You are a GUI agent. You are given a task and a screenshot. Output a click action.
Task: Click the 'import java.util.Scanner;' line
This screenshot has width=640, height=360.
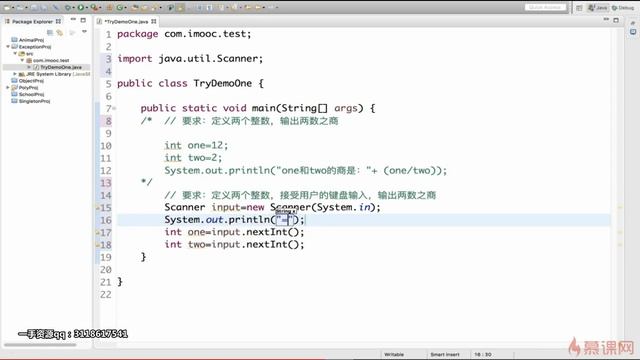[x=190, y=59]
